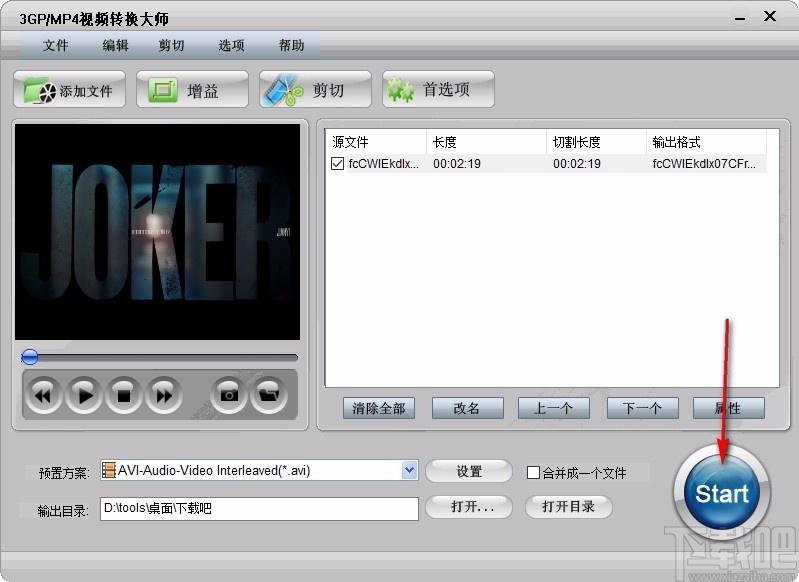Screen dimensions: 799x582
Task: Click the 源文件 column header
Action: 376,142
